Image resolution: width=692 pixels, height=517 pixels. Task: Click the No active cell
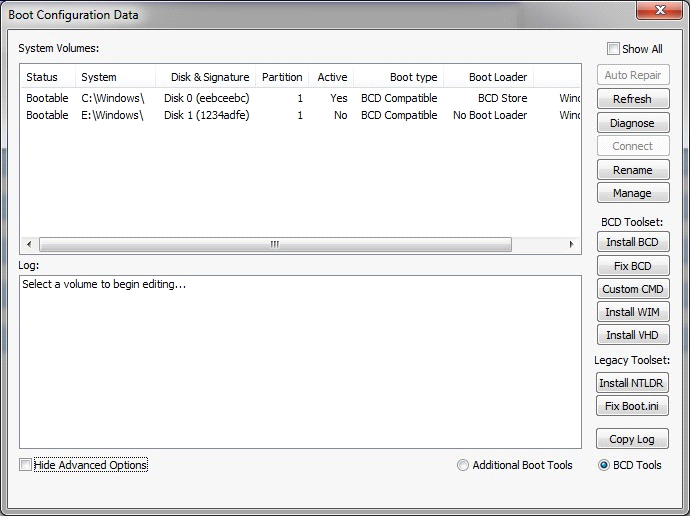[340, 115]
